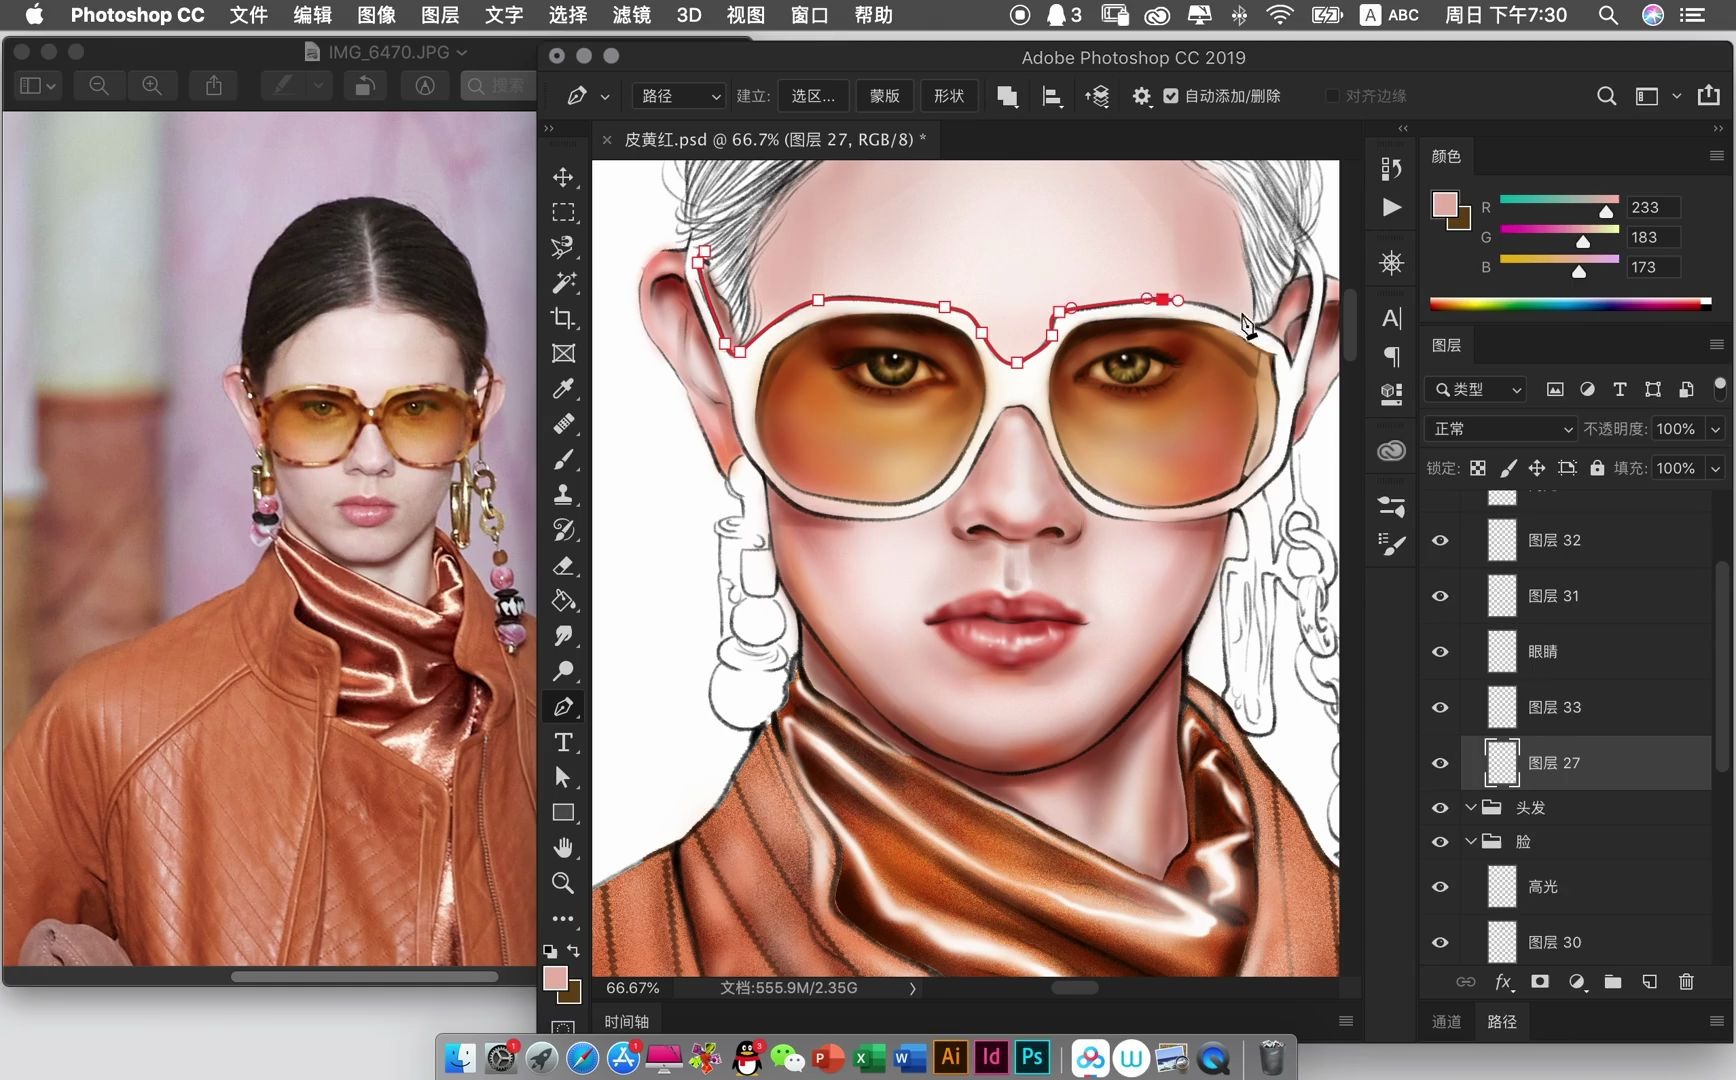This screenshot has height=1080, width=1736.
Task: Collapse the 脸 layer group
Action: tap(1471, 842)
